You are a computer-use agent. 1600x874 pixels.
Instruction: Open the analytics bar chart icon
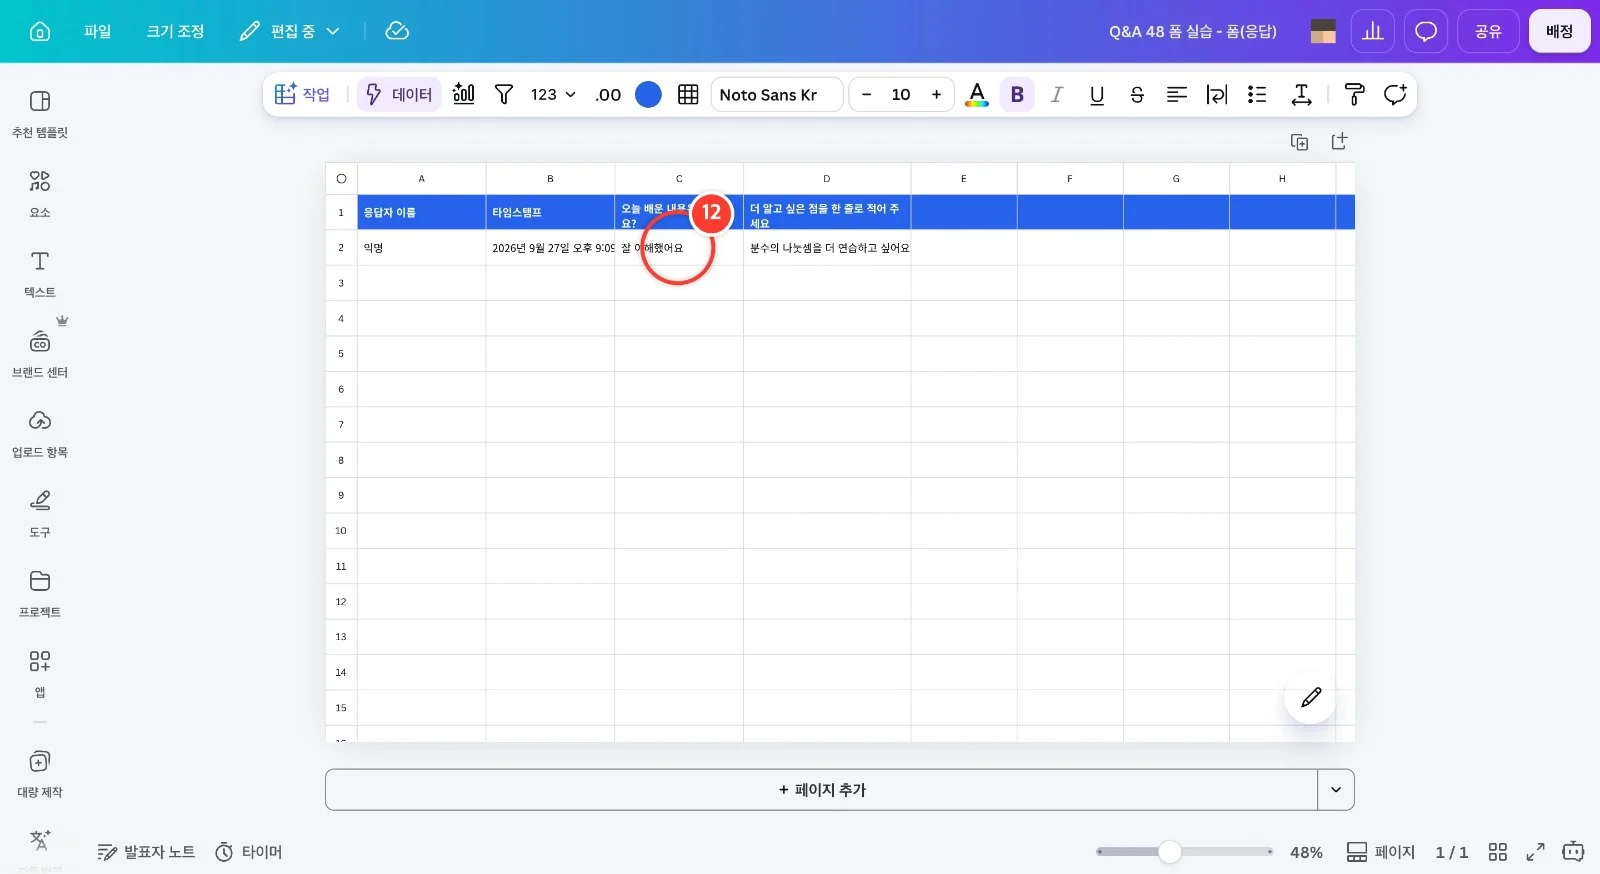pyautogui.click(x=1373, y=31)
